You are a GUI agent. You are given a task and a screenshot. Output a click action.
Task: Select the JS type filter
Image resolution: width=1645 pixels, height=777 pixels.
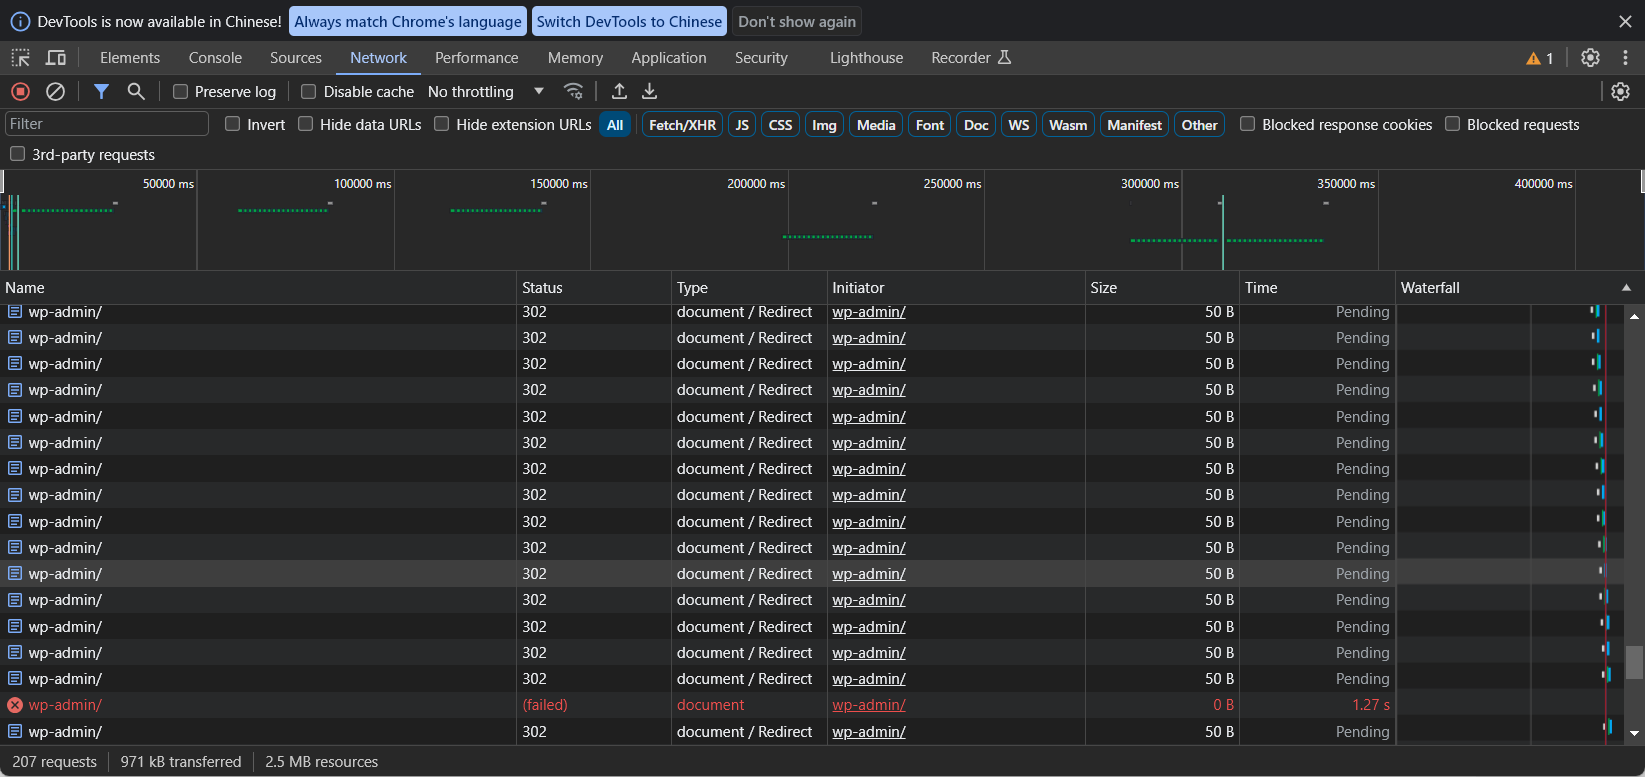point(742,125)
